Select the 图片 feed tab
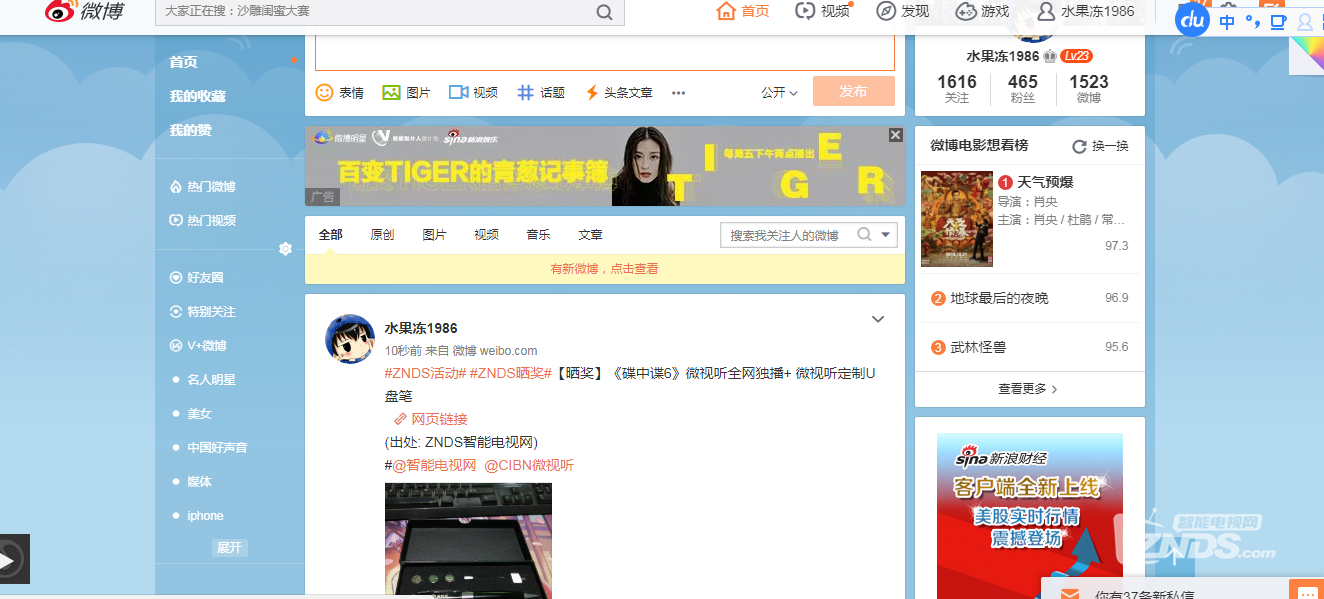 (x=434, y=235)
